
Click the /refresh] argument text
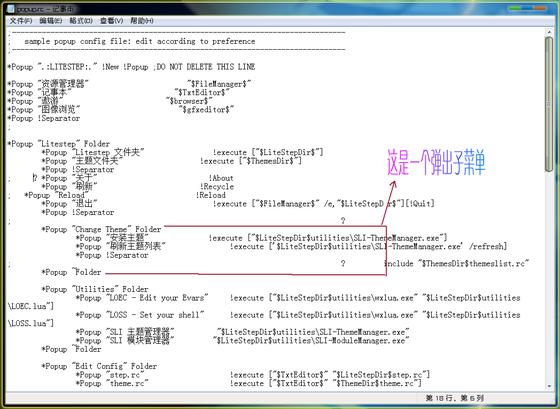click(x=488, y=247)
